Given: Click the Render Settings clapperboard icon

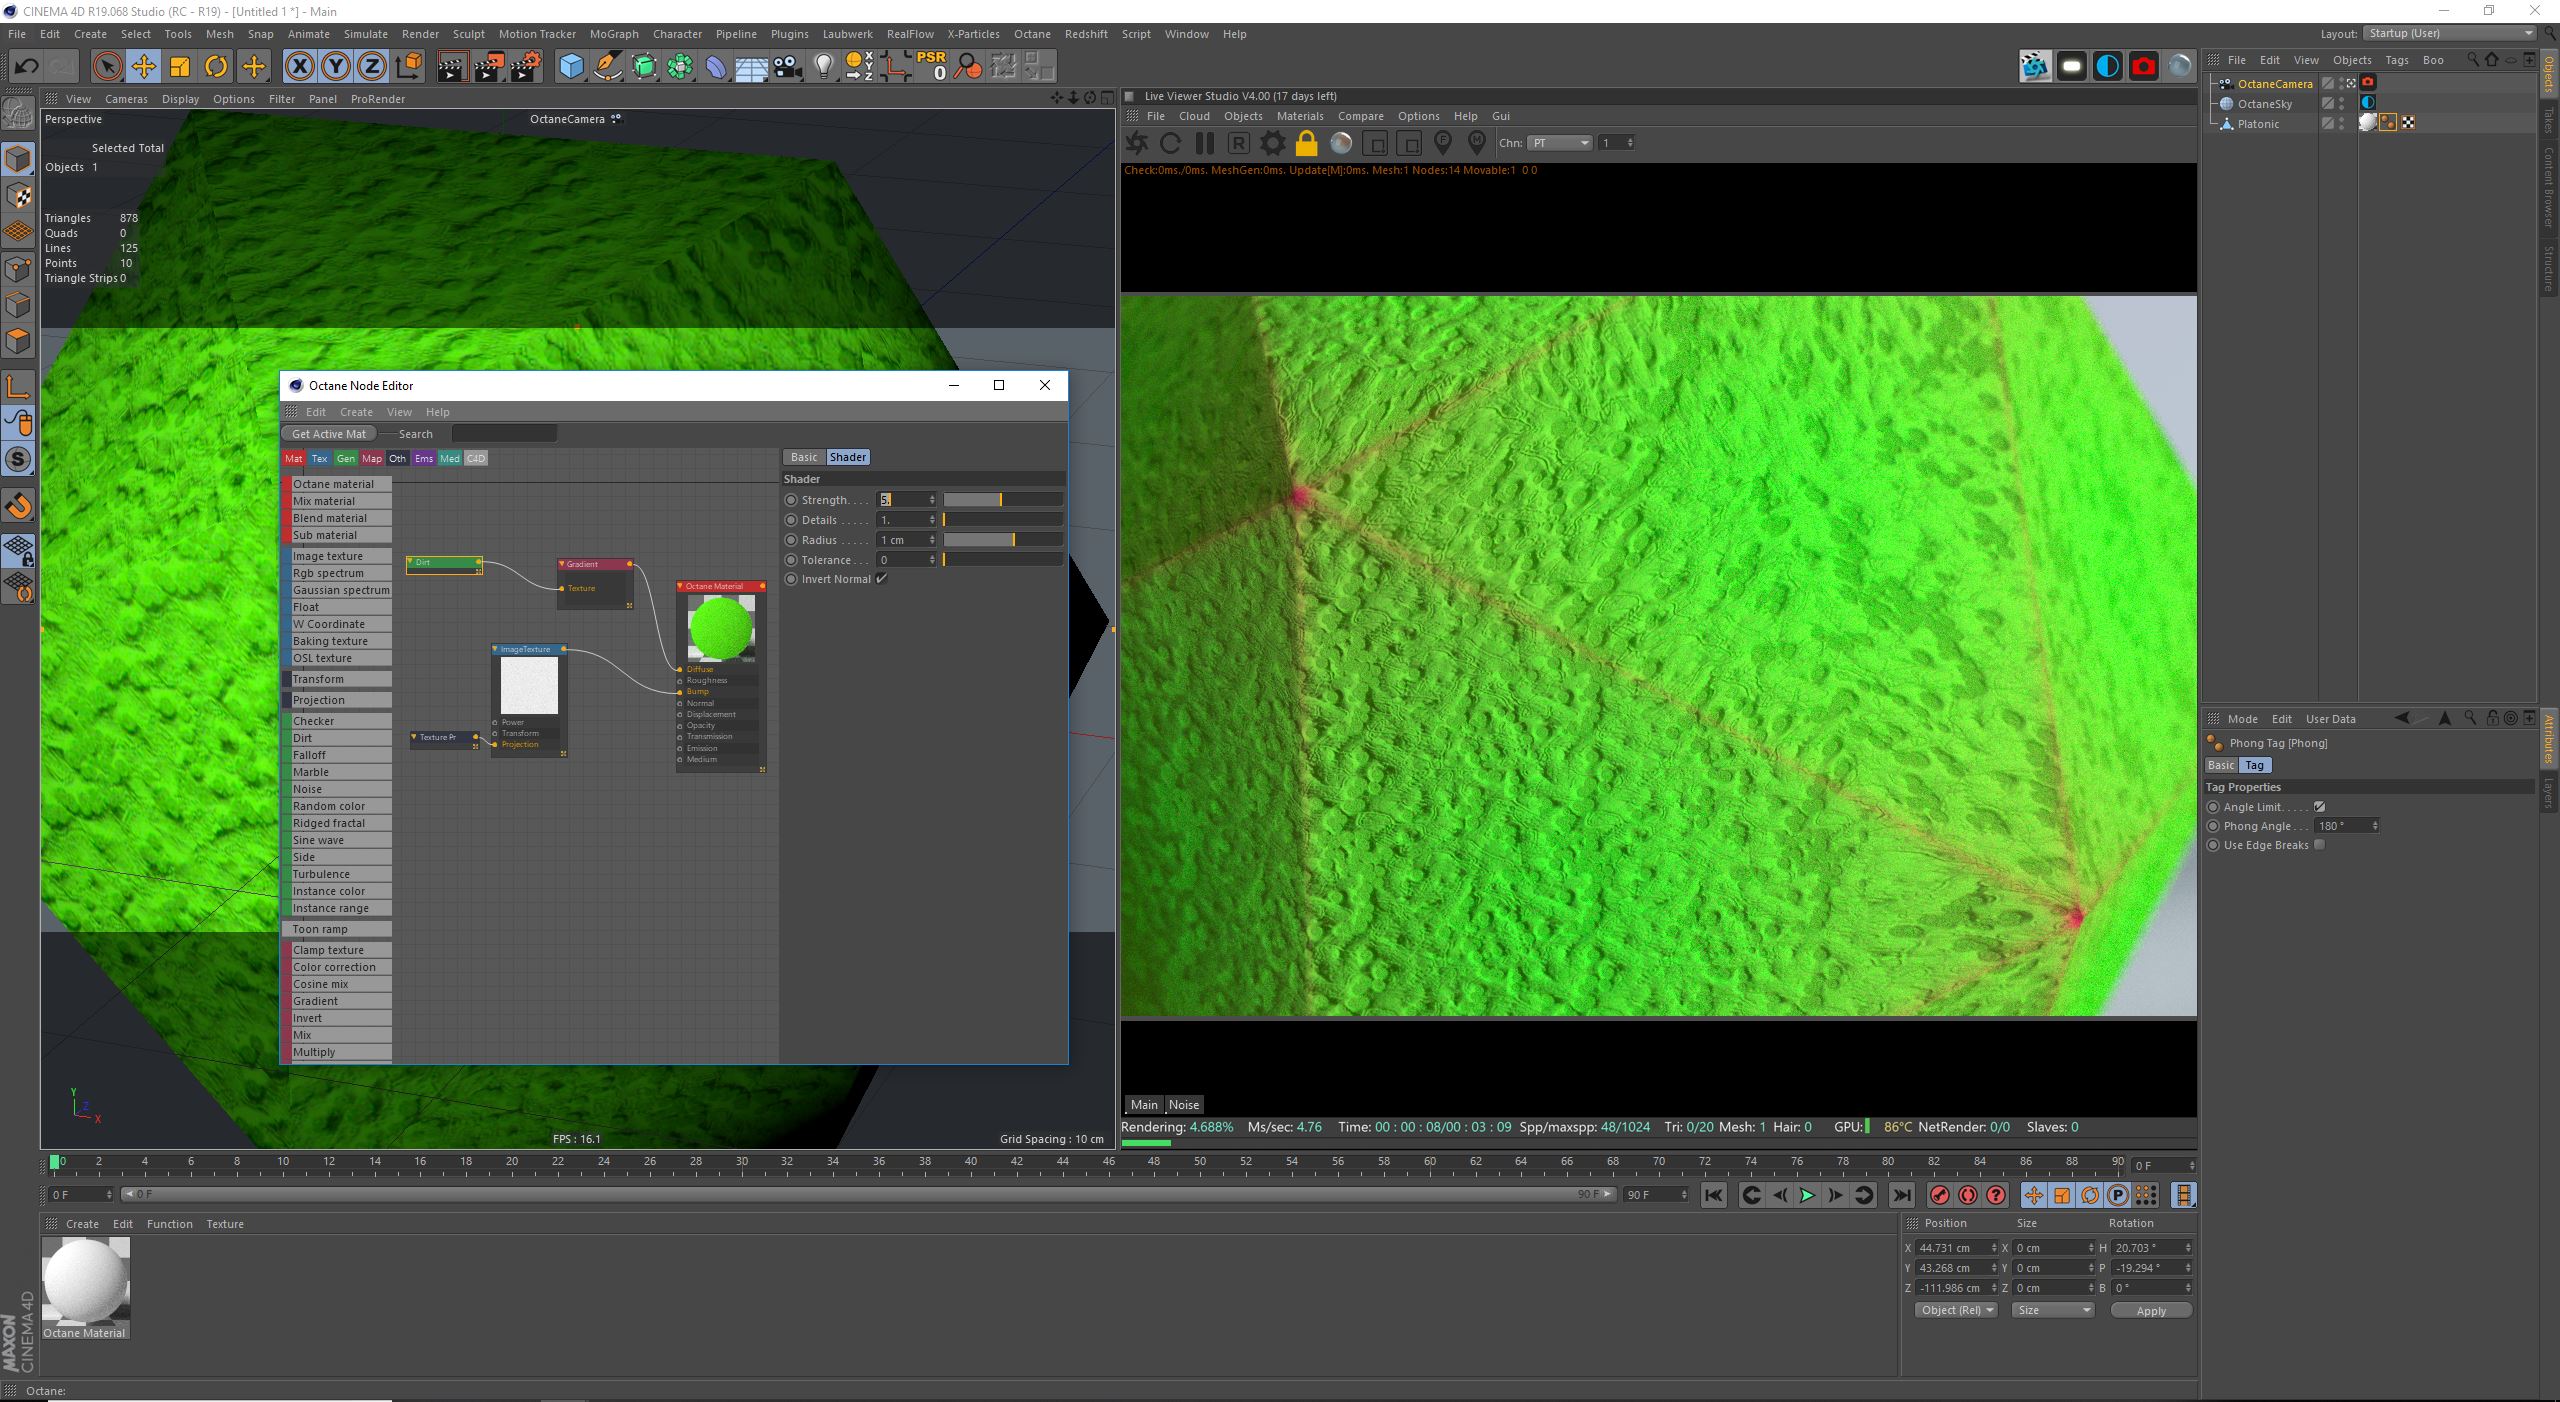Looking at the screenshot, I should tap(526, 67).
